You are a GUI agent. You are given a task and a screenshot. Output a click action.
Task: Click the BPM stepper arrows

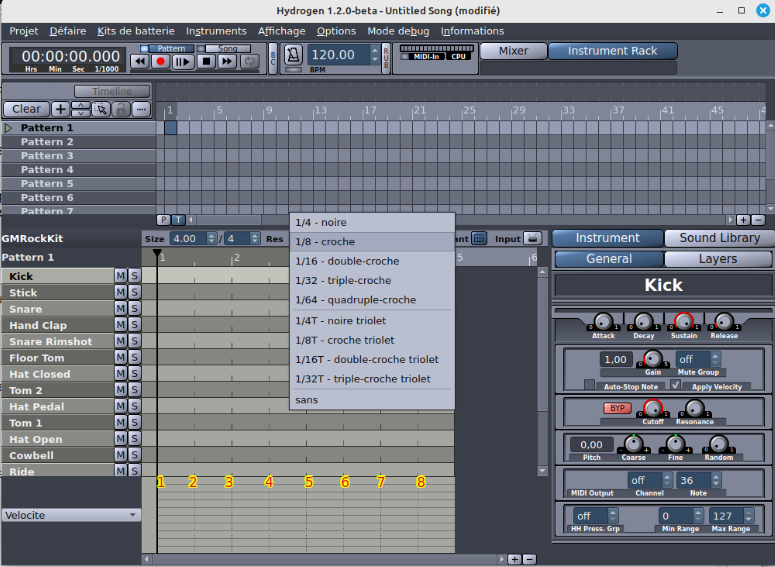click(375, 55)
